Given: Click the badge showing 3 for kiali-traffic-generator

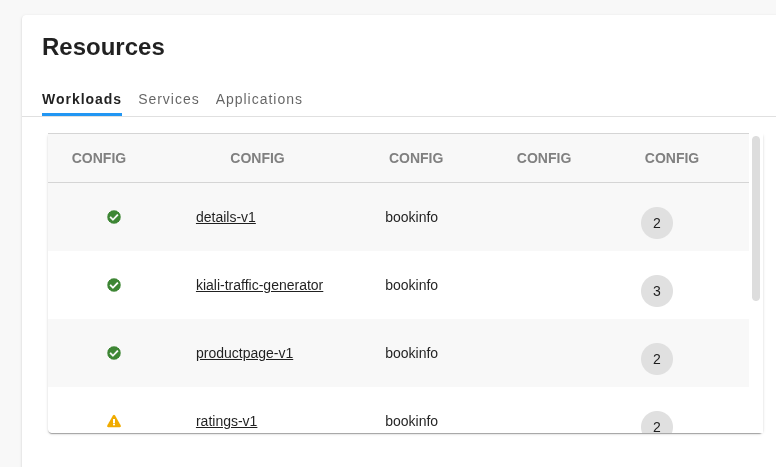Looking at the screenshot, I should click(657, 291).
